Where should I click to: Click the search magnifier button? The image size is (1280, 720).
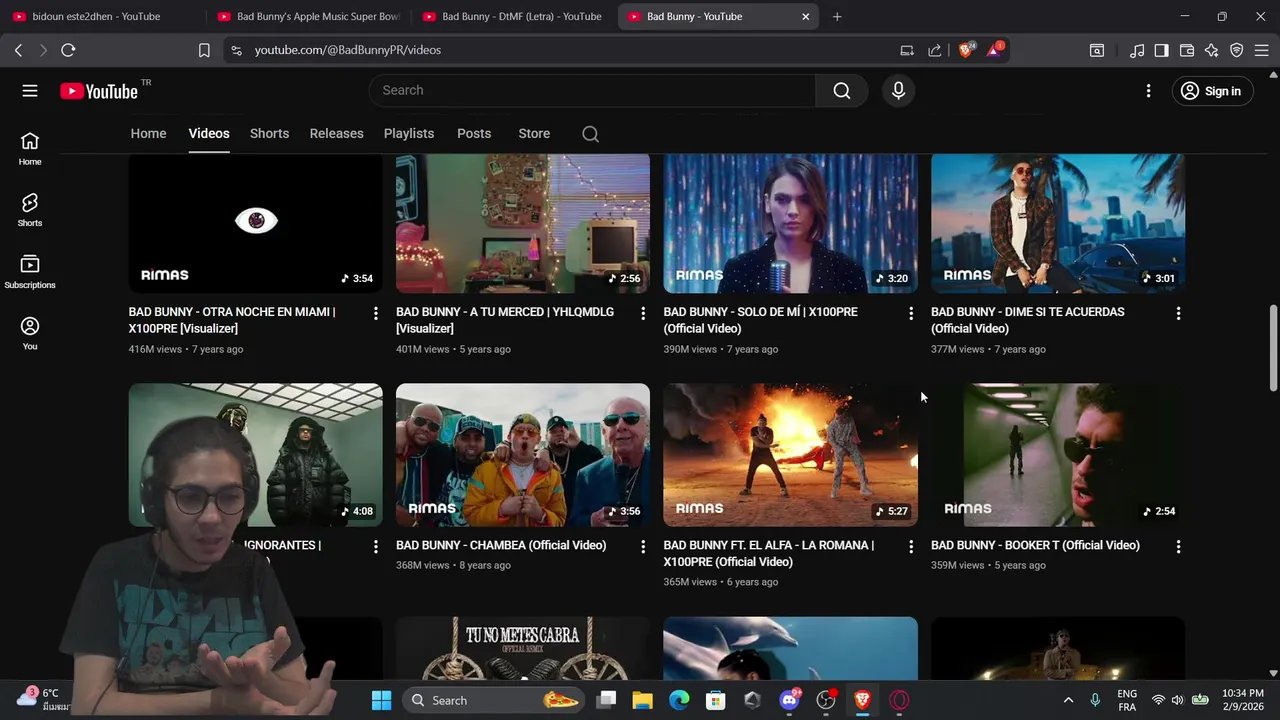point(842,91)
